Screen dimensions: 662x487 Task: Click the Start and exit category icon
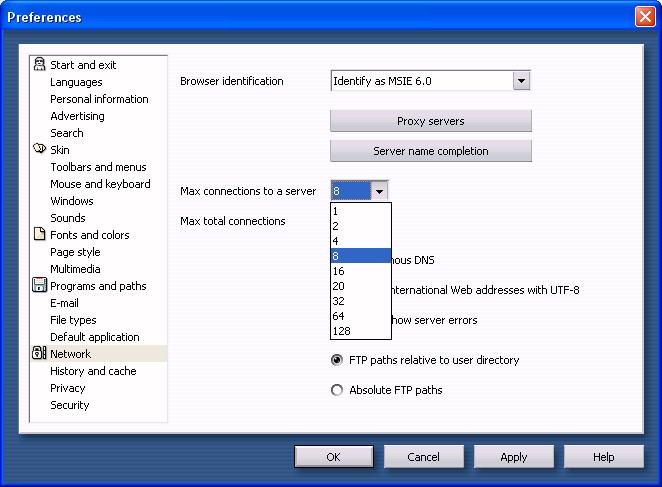tap(39, 65)
